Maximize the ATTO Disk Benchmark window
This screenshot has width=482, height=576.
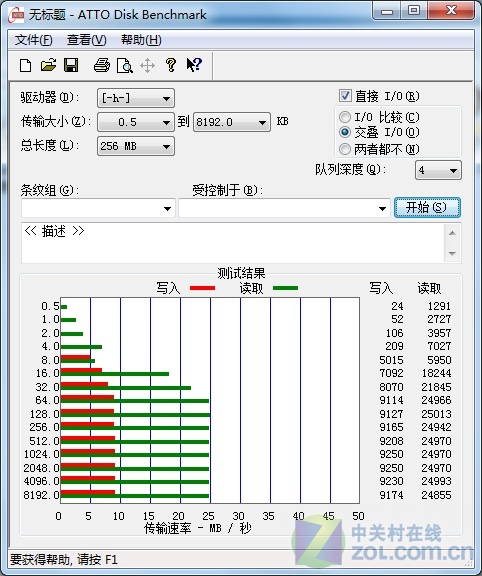(413, 11)
